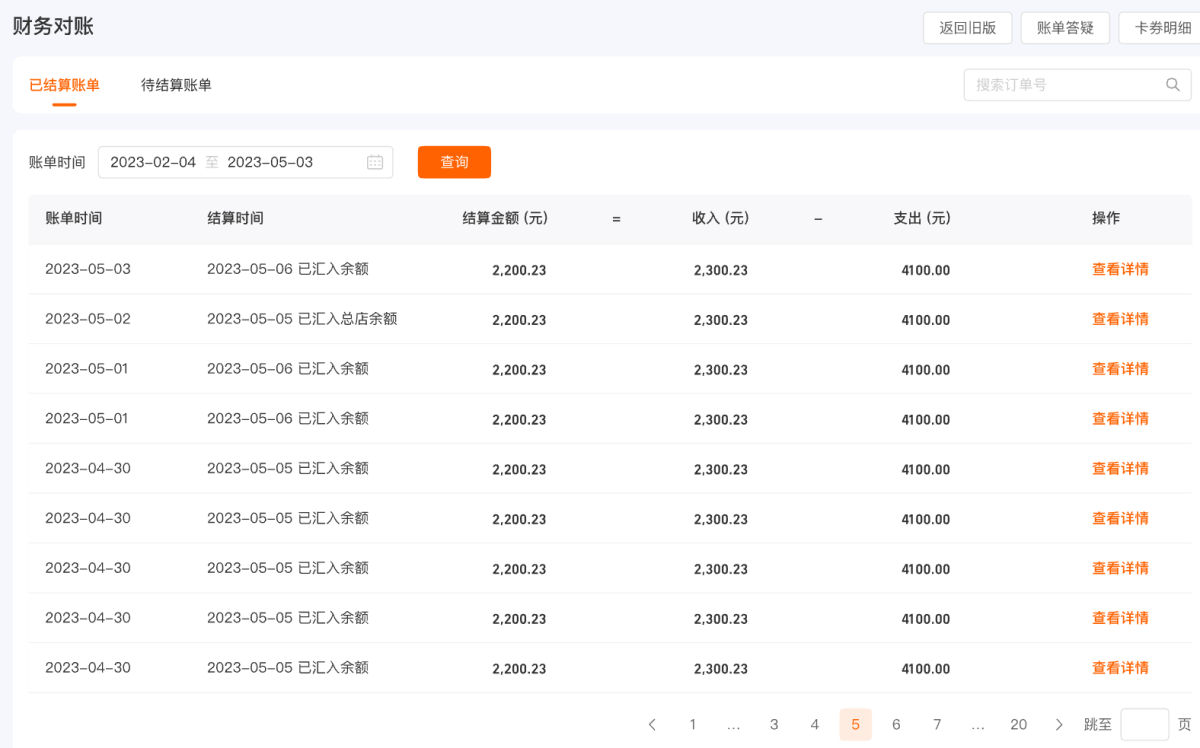Open the calendar icon in date range

375,162
